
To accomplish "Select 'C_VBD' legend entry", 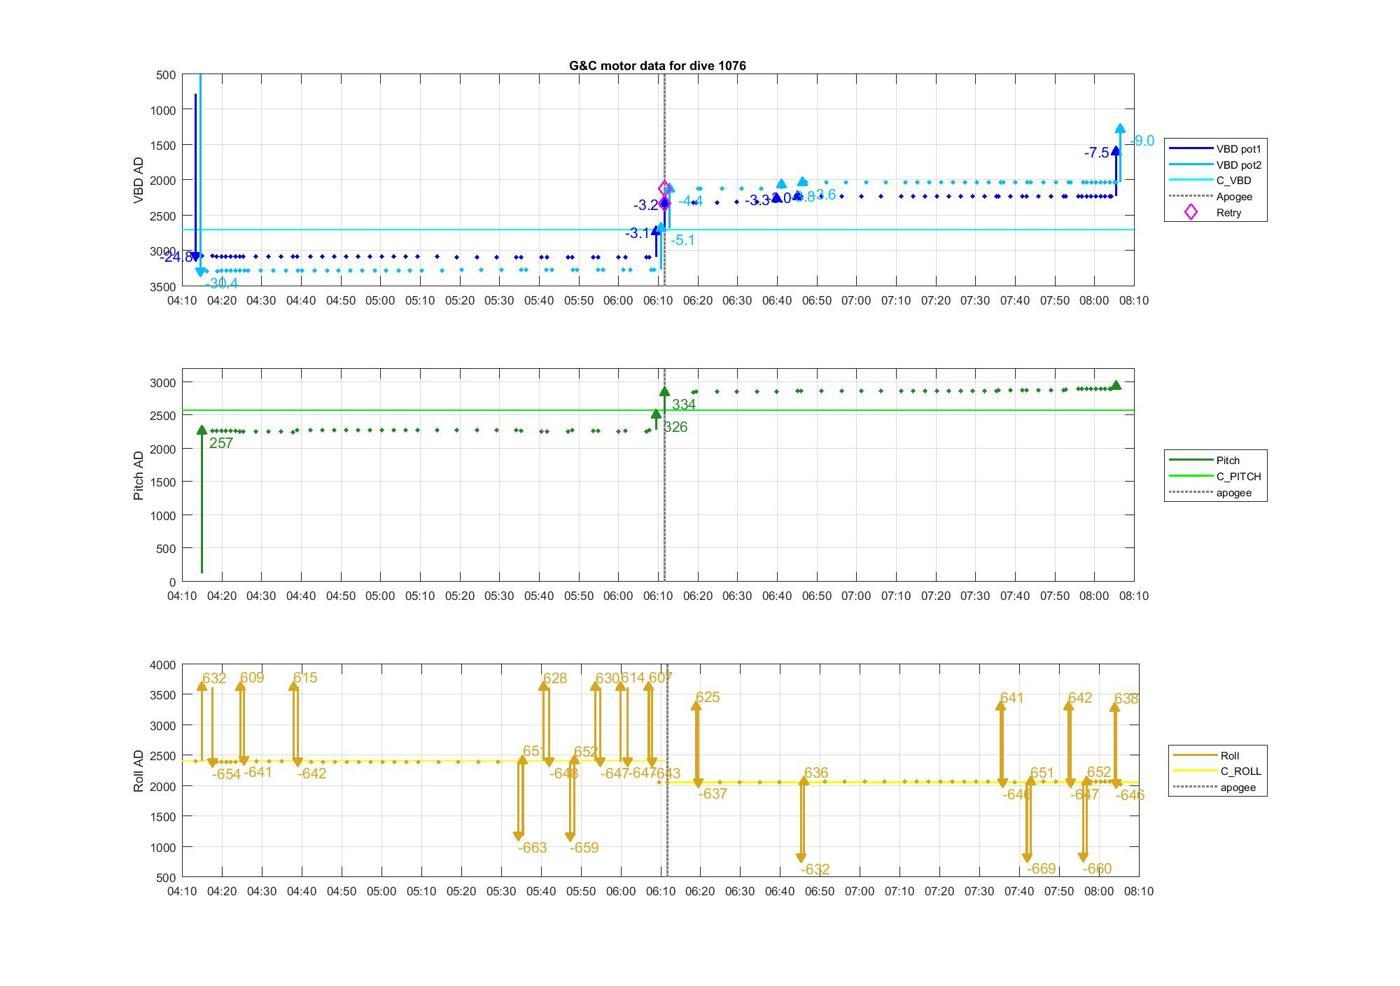I will [1210, 181].
